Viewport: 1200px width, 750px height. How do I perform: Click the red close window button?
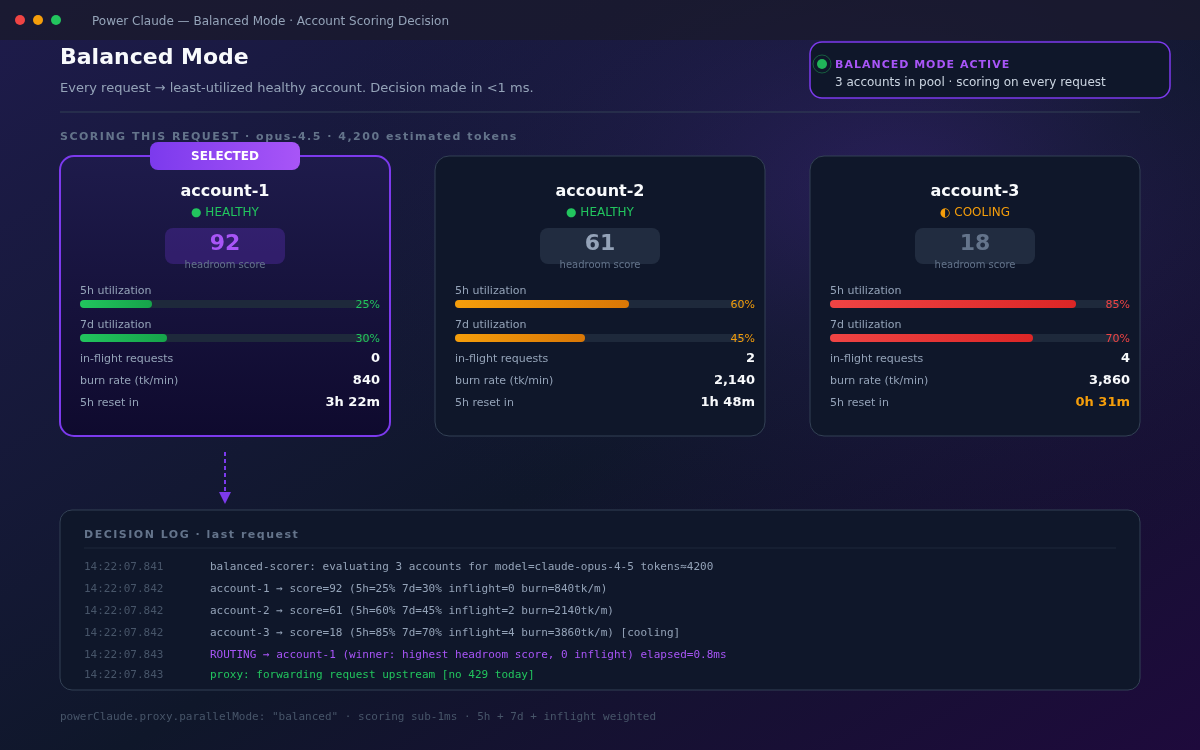(20, 20)
